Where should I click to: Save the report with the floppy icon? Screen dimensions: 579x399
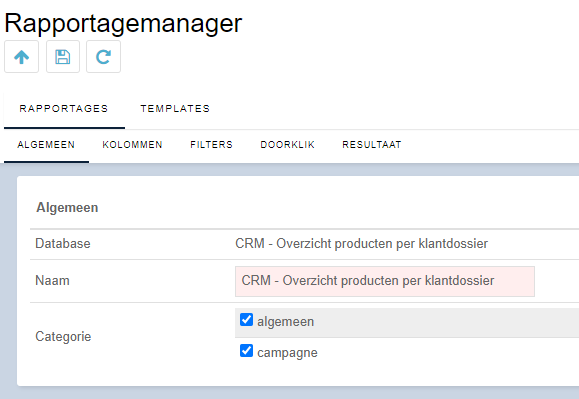coord(63,57)
